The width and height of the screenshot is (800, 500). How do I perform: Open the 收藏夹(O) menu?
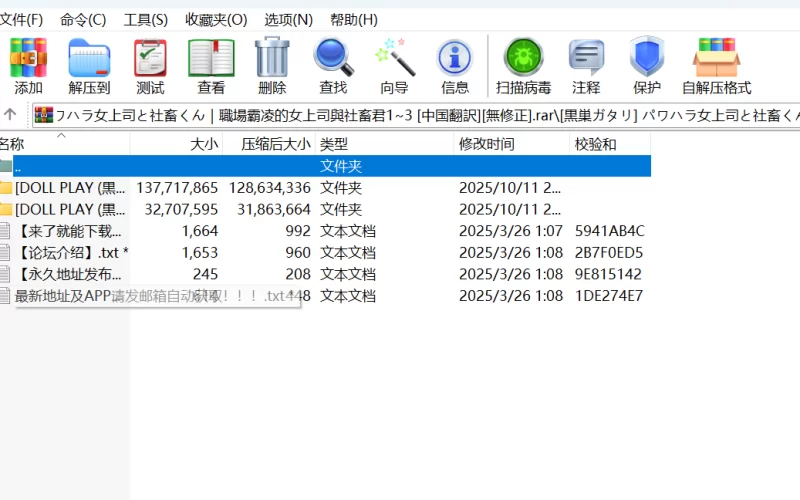216,20
